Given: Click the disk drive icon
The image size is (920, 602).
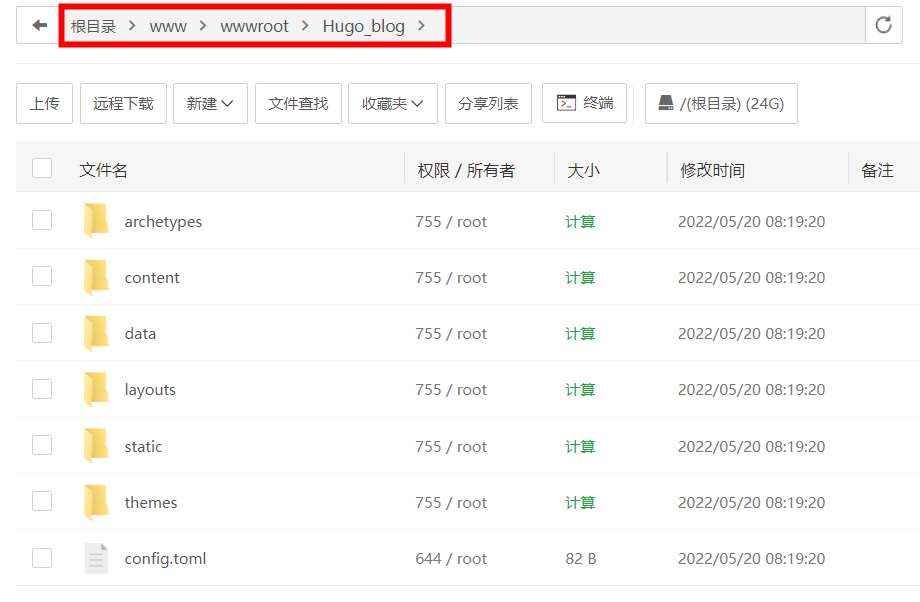Looking at the screenshot, I should (666, 103).
